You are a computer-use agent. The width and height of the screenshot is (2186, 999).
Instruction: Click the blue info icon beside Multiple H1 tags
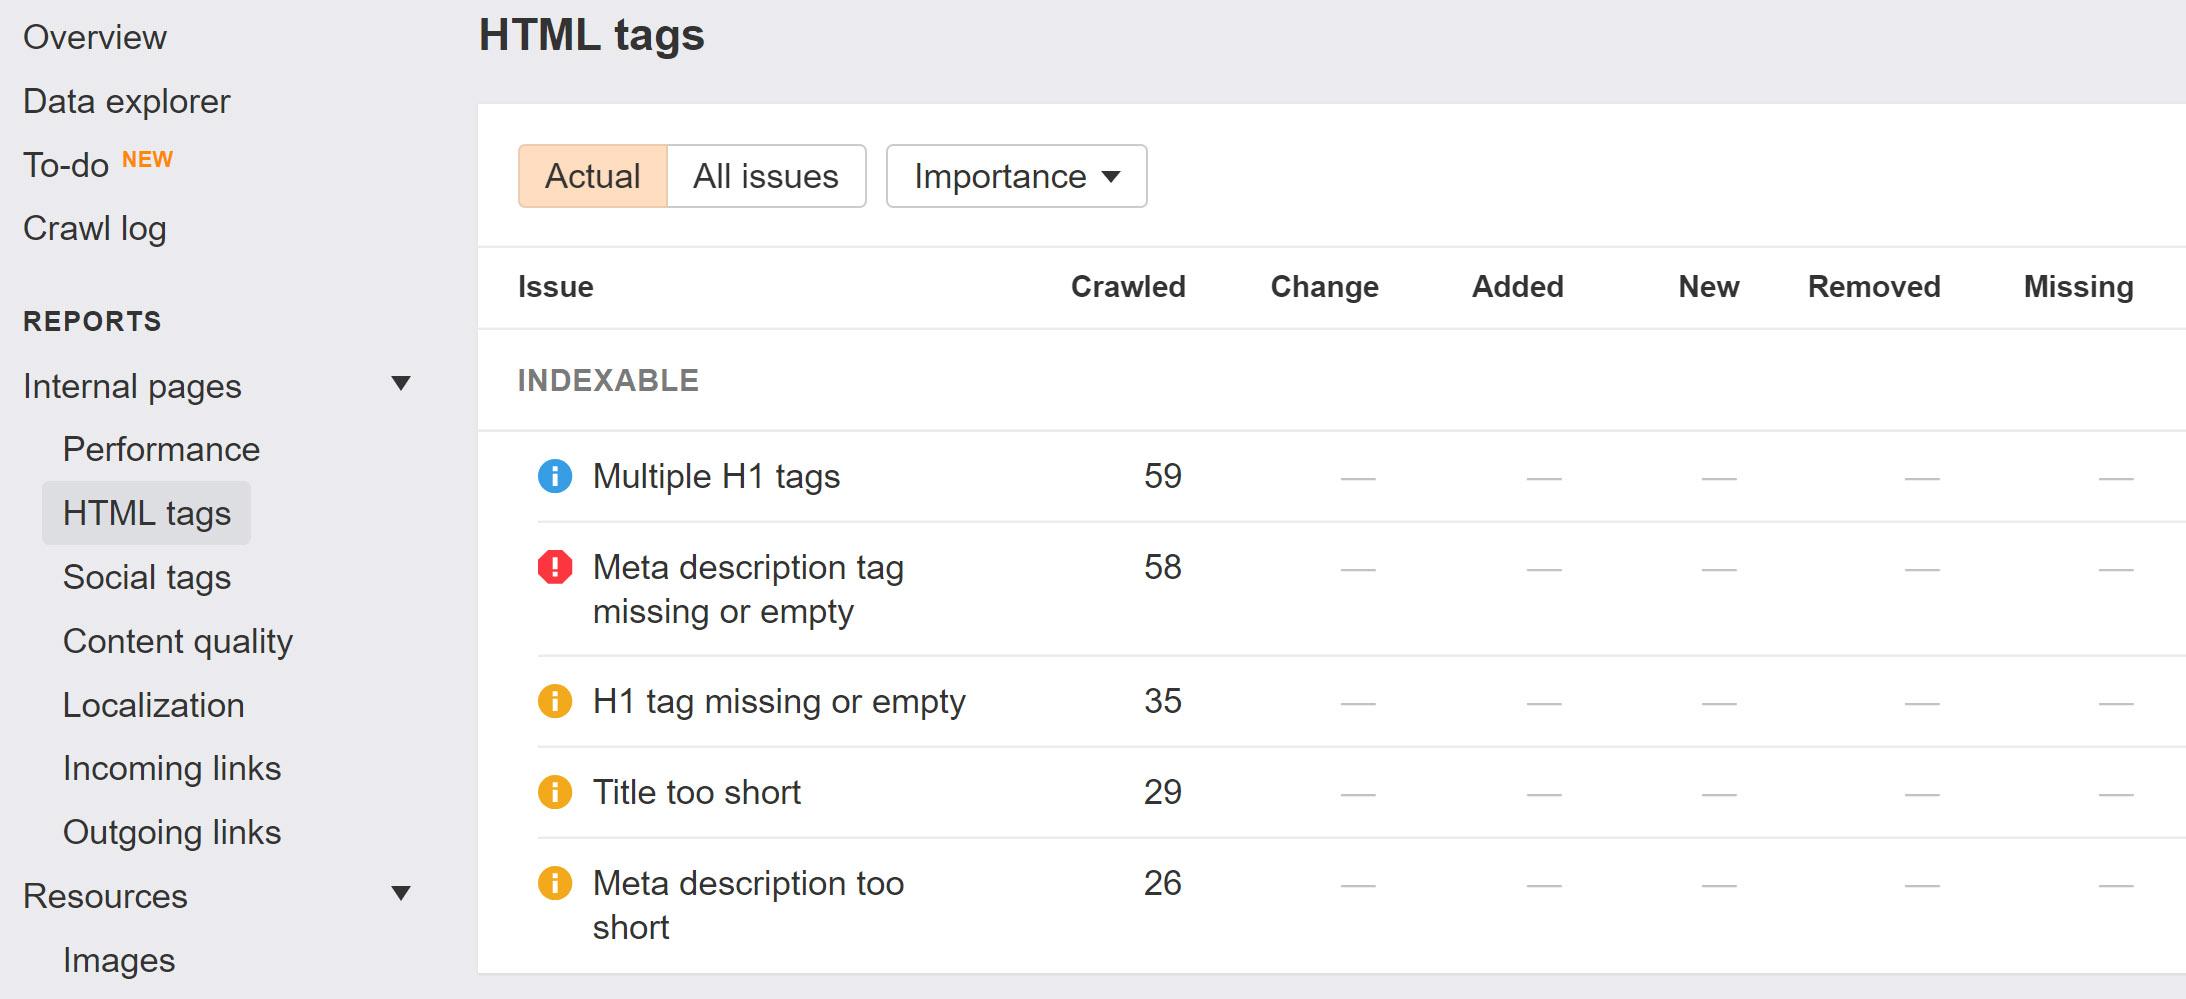pyautogui.click(x=555, y=476)
